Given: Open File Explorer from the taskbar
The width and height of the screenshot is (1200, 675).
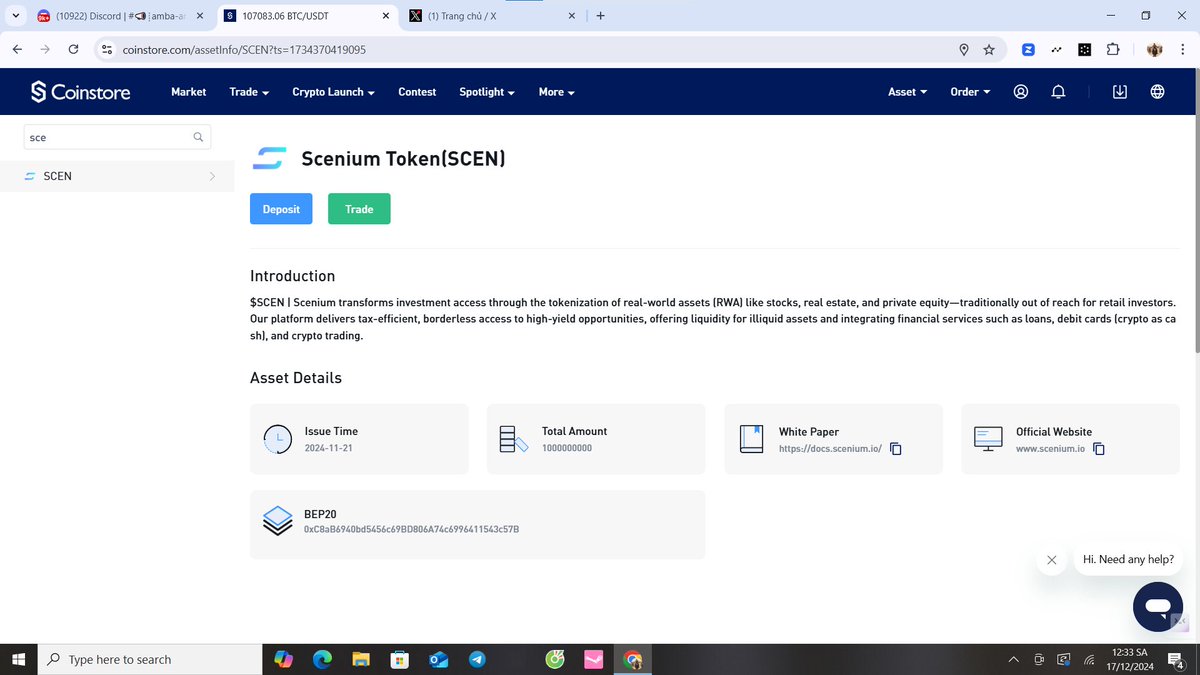Looking at the screenshot, I should [x=361, y=659].
